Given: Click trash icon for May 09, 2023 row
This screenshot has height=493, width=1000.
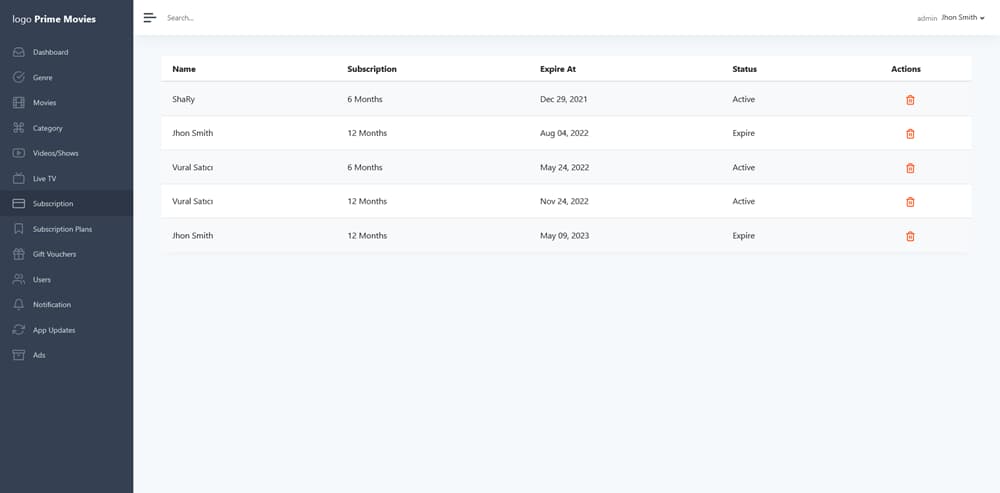Looking at the screenshot, I should [x=910, y=237].
